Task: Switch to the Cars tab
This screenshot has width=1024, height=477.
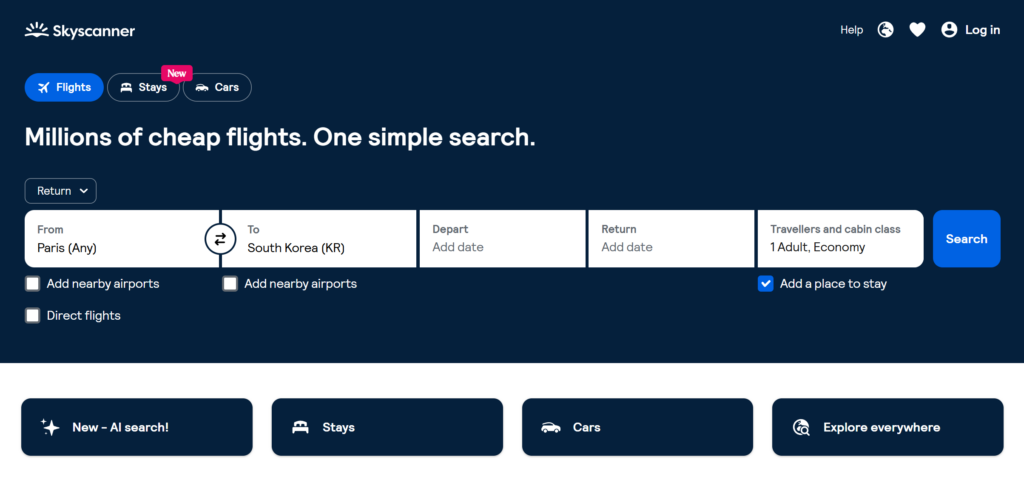Action: coord(217,88)
